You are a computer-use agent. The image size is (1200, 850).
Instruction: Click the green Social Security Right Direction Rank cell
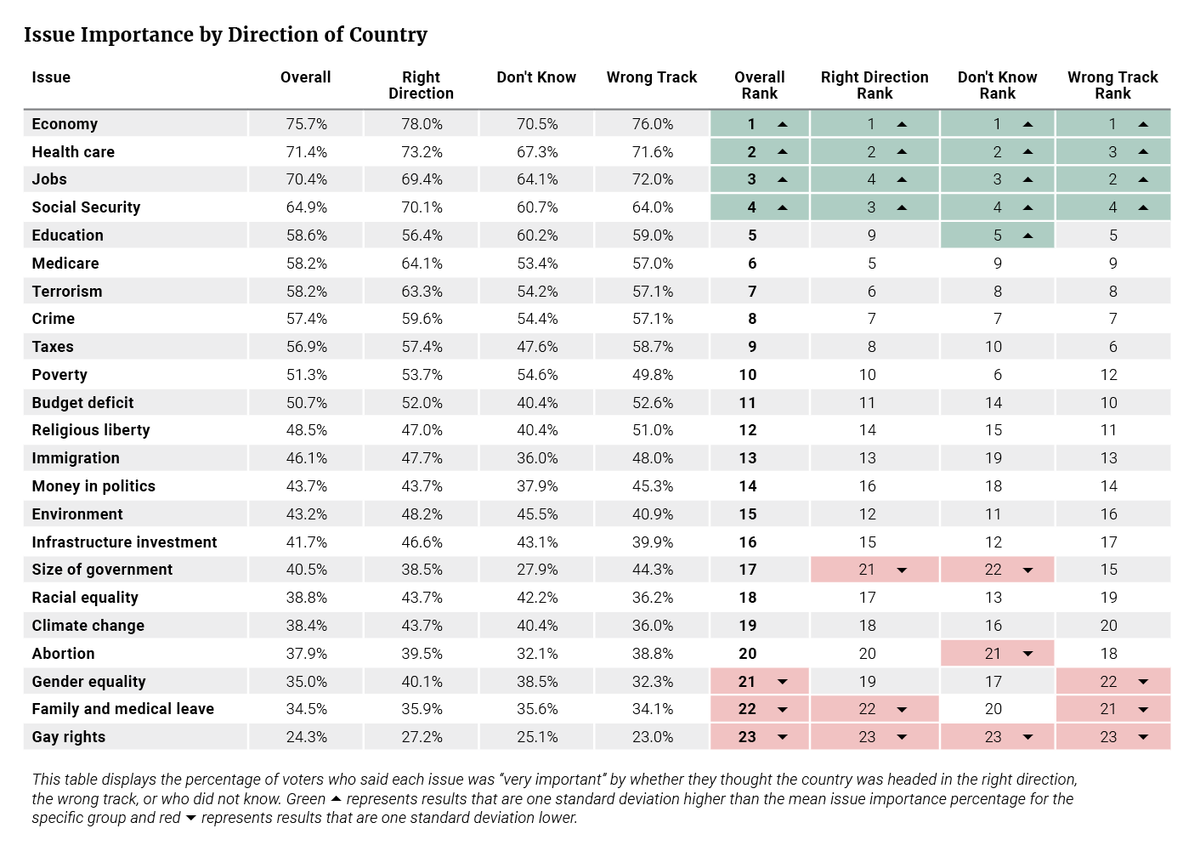coord(874,207)
